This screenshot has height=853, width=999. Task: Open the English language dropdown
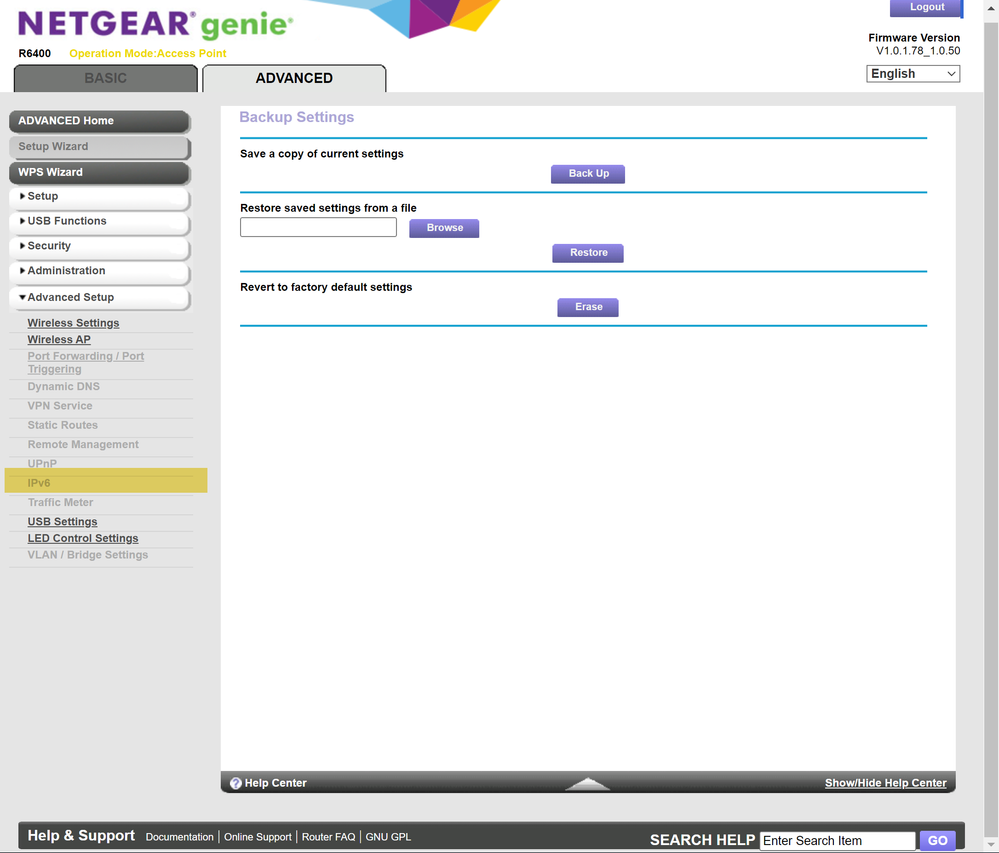point(913,74)
